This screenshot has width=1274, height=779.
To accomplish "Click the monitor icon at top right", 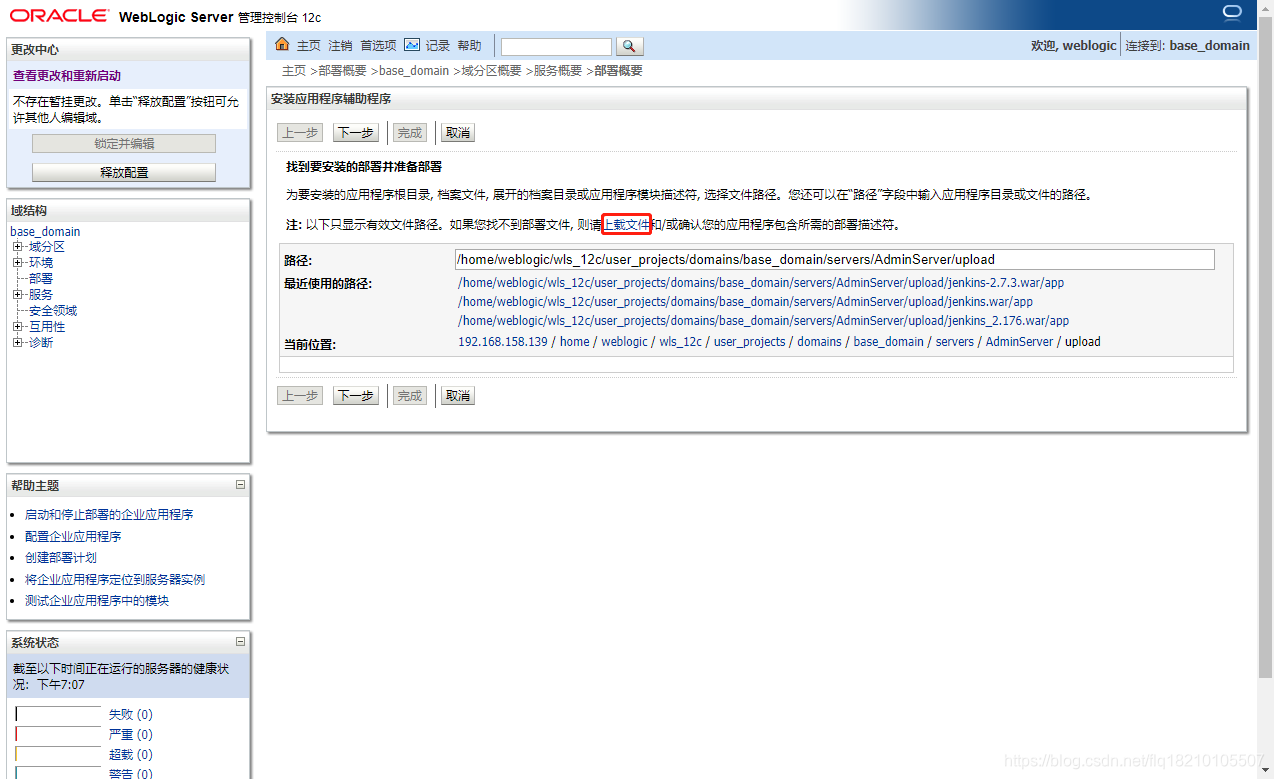I will [x=1231, y=13].
